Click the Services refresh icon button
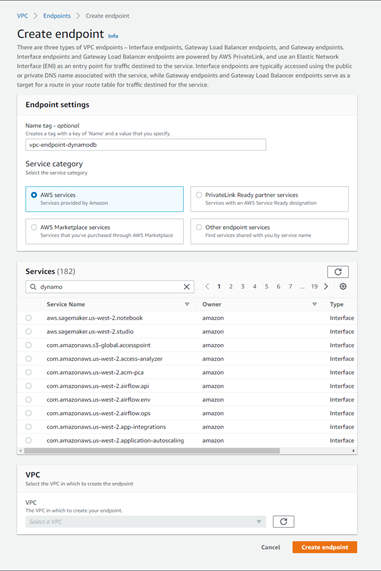This screenshot has width=381, height=571. point(338,272)
